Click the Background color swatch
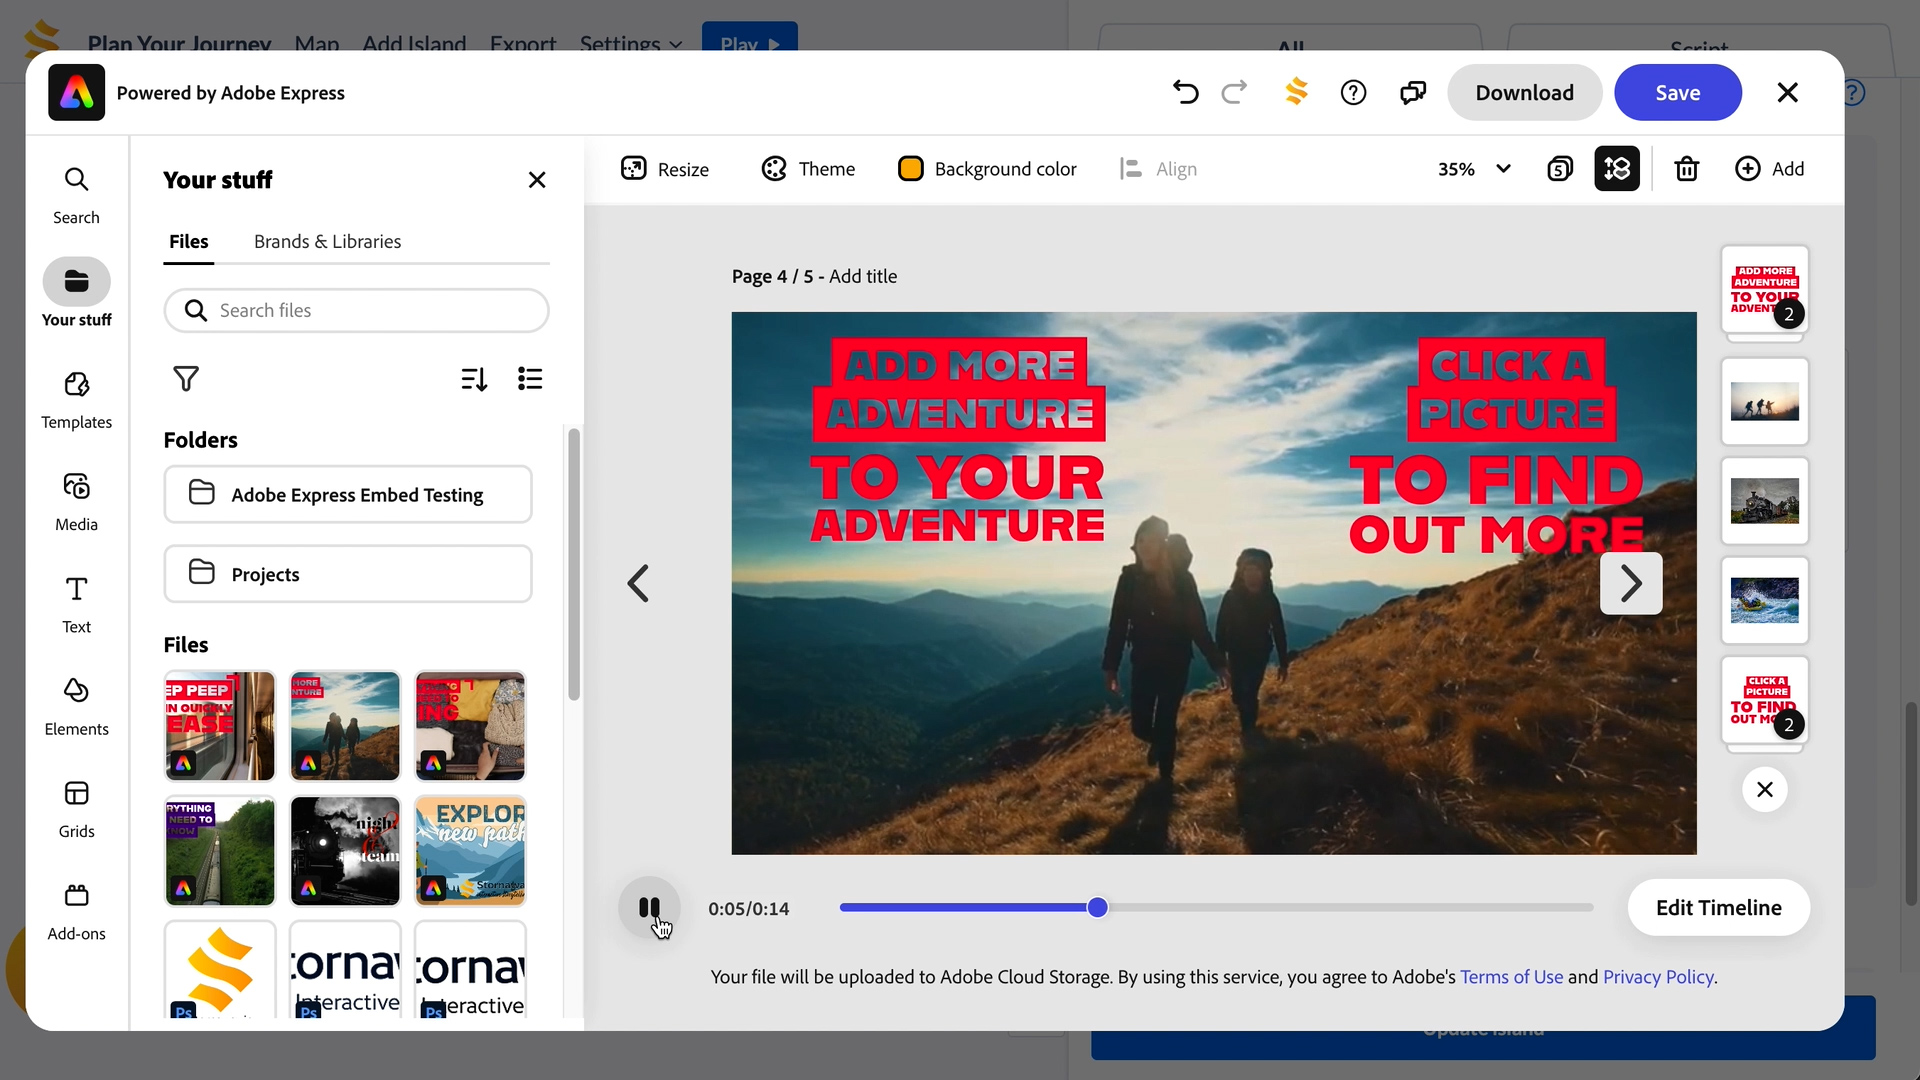 910,169
